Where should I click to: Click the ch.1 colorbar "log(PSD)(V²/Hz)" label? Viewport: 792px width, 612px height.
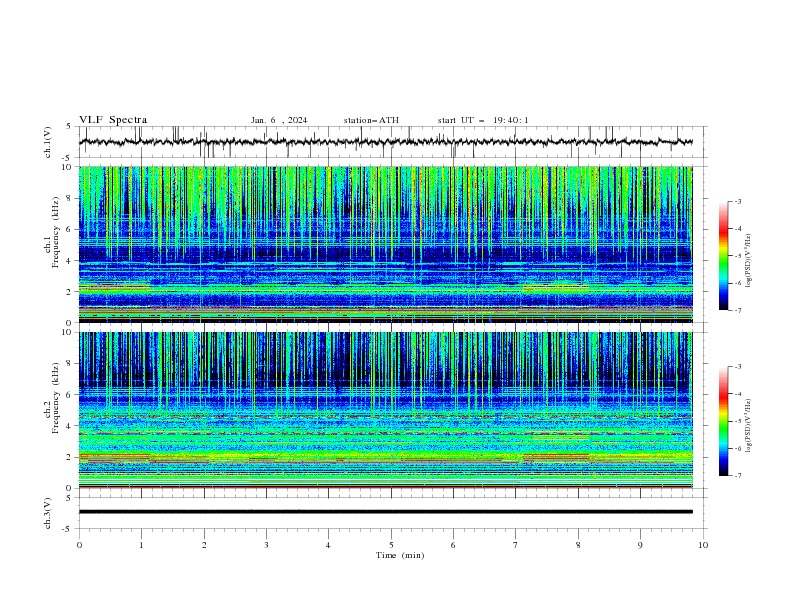pos(749,261)
